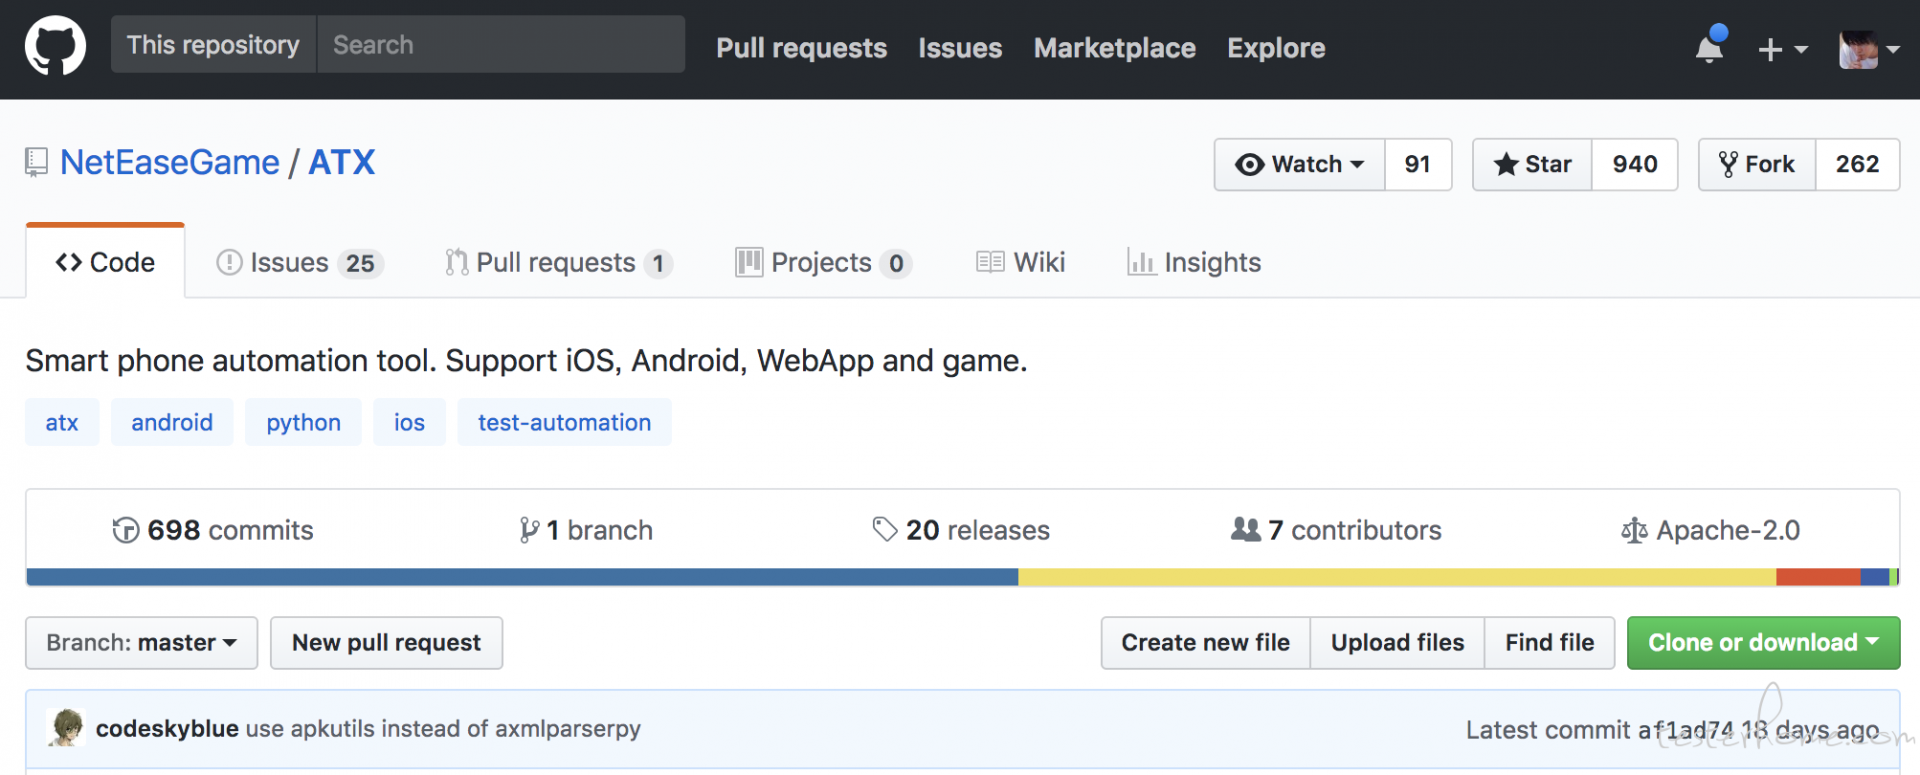Viewport: 1920px width, 775px height.
Task: Click Issues in the top navigation bar
Action: point(960,48)
